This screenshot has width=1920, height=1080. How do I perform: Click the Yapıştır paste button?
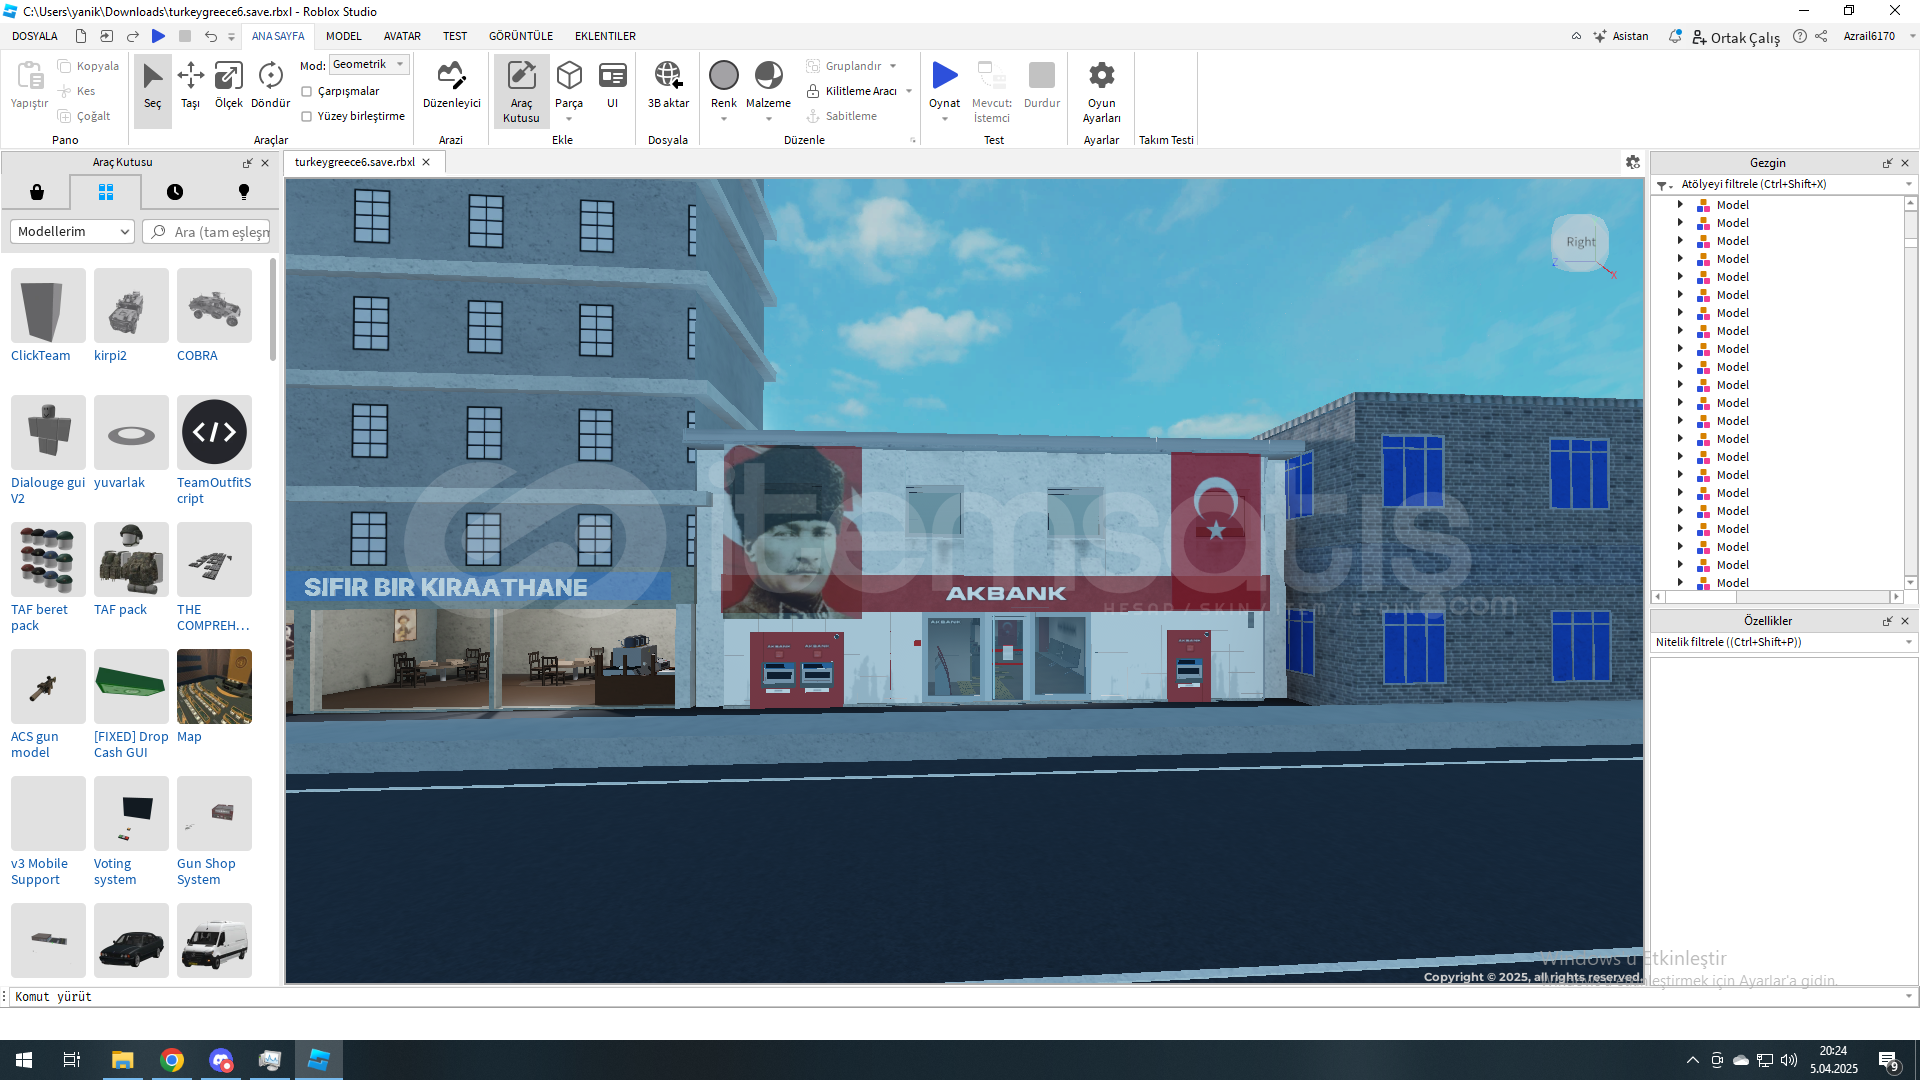29,85
